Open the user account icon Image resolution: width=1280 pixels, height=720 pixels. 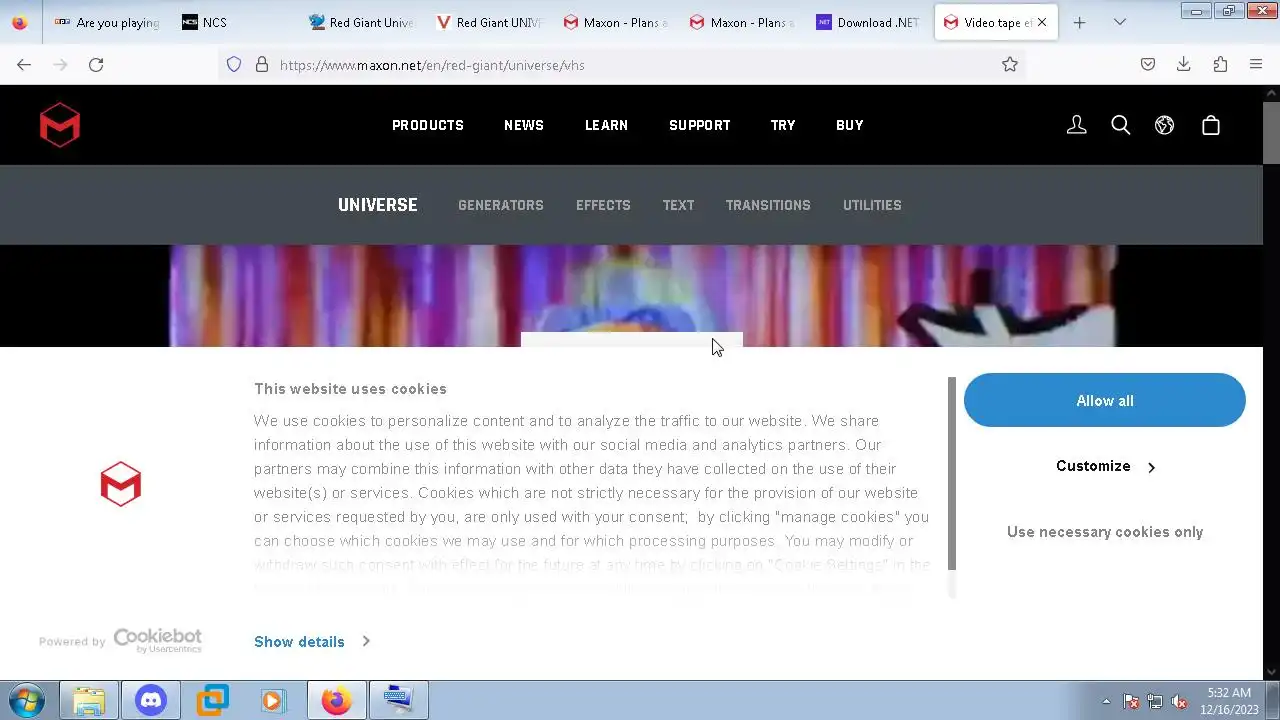coord(1076,125)
